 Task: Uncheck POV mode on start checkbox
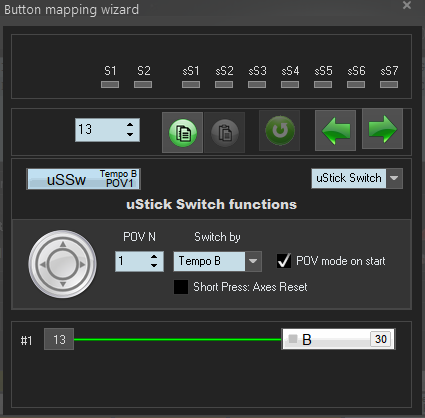pos(284,261)
